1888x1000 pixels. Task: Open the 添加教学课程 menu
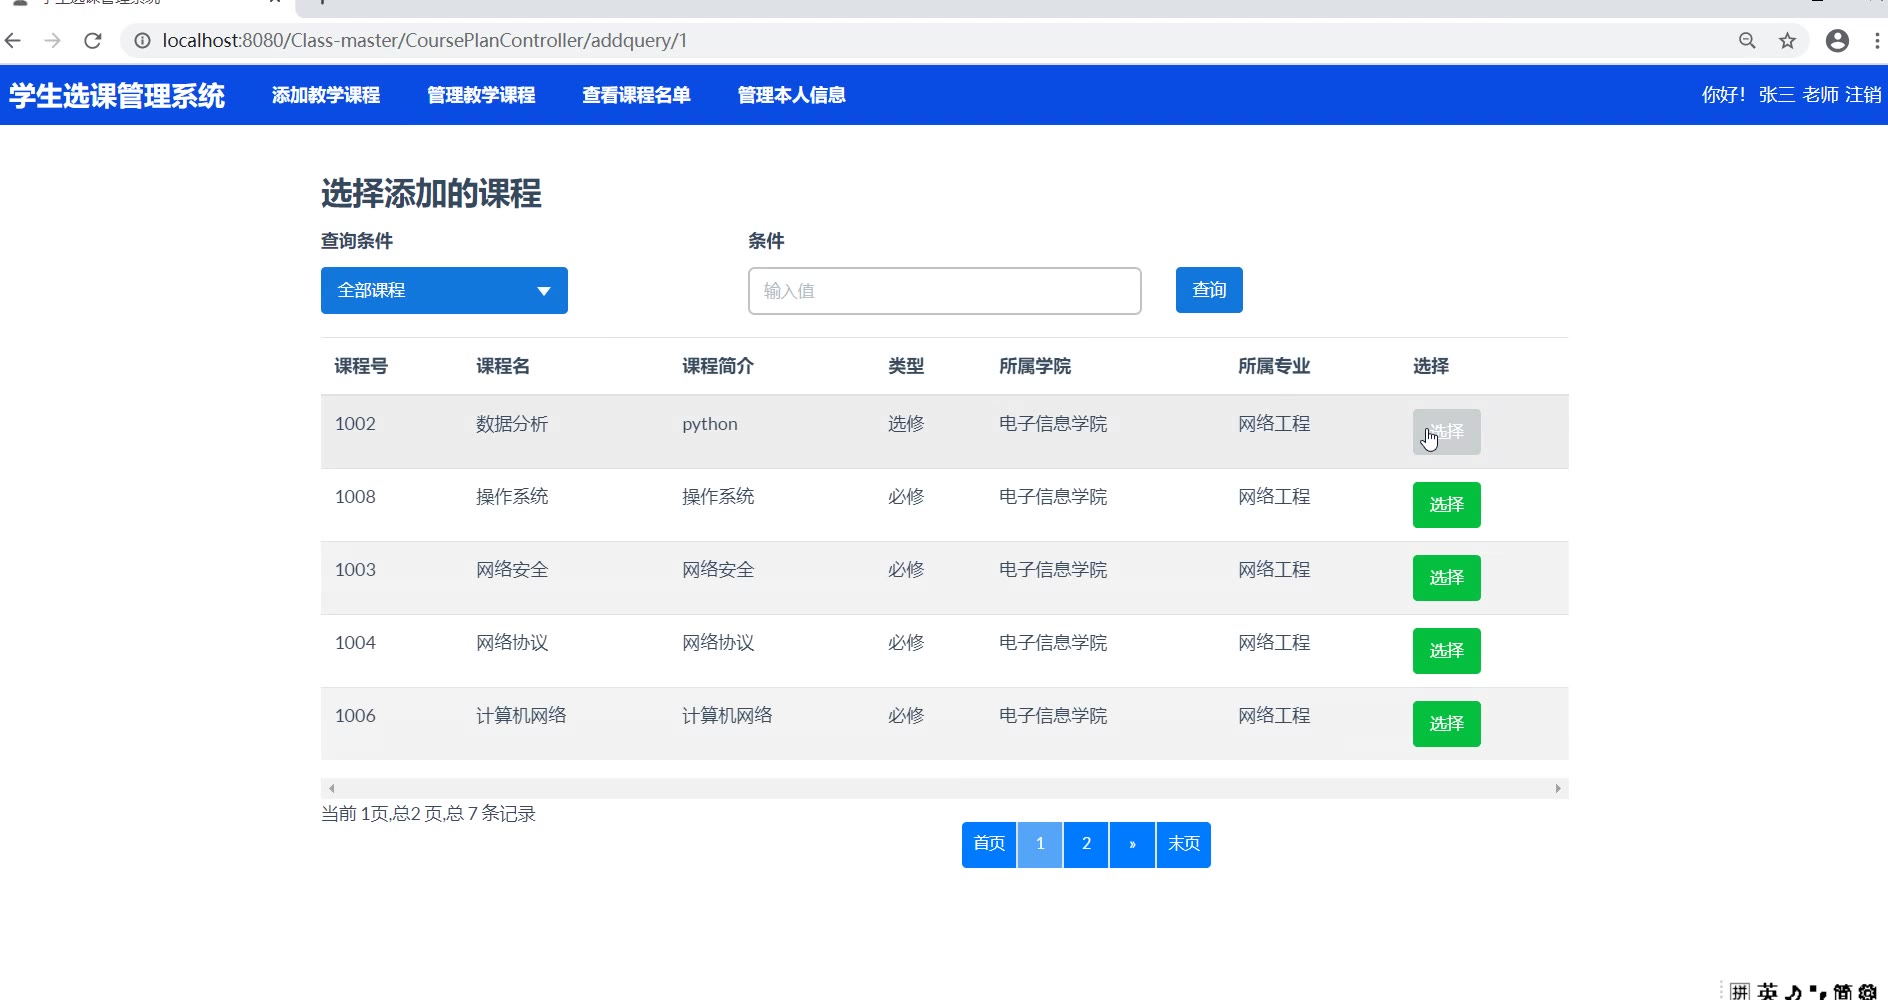(326, 95)
